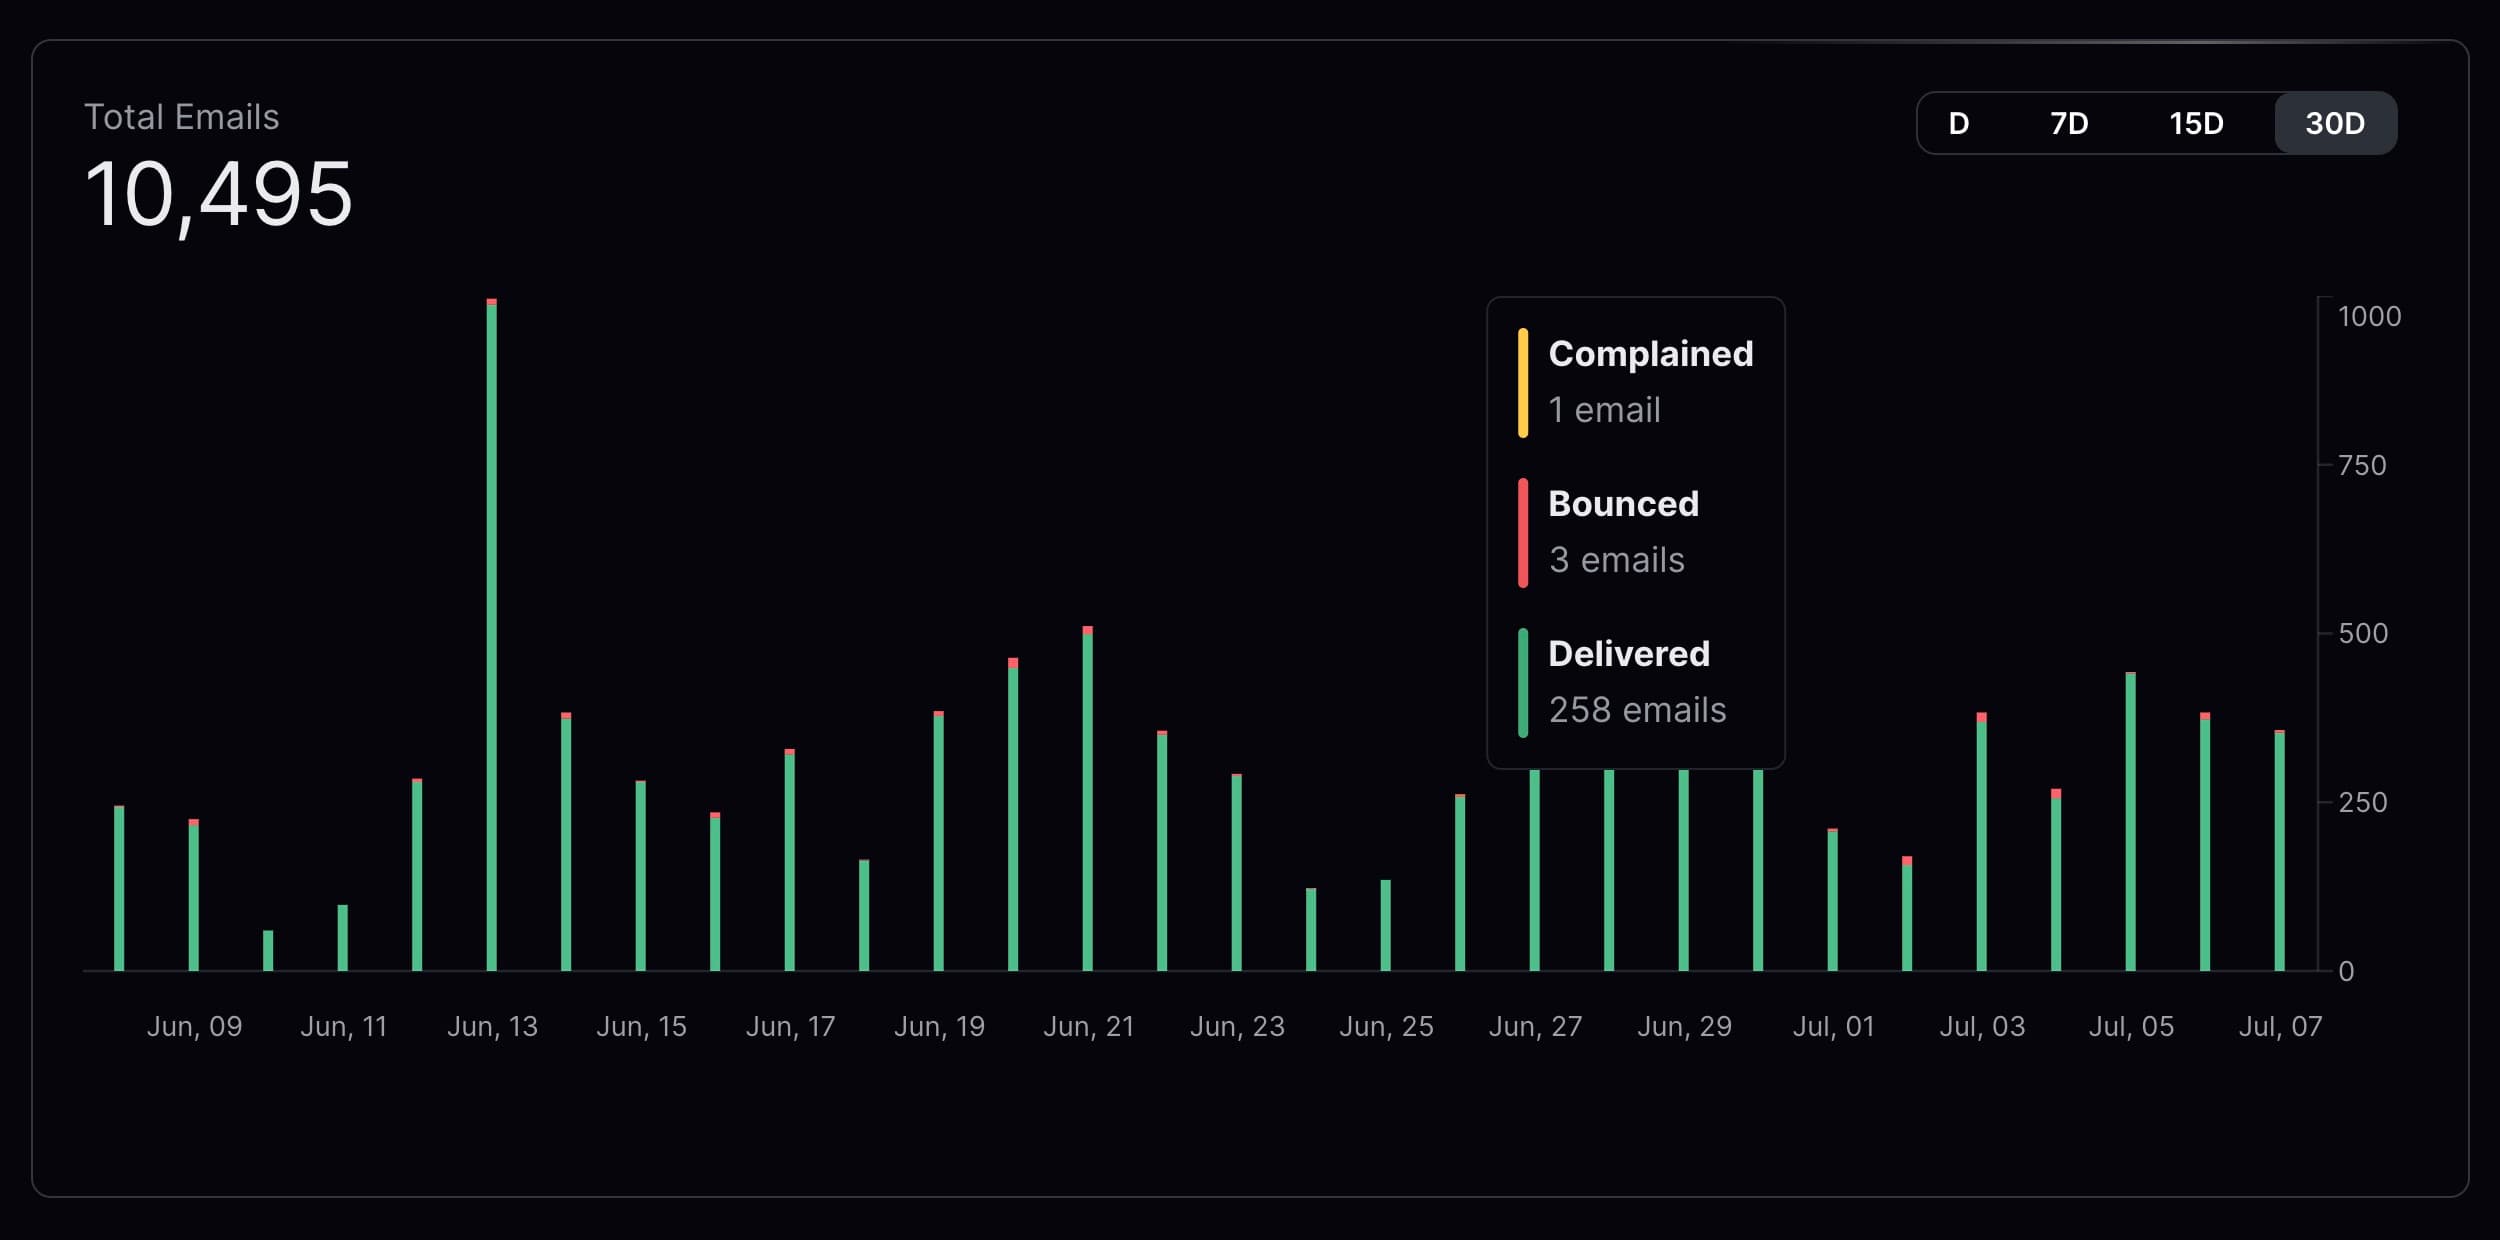Toggle the Complained series in the legend
This screenshot has height=1240, width=2500.
(x=1650, y=353)
